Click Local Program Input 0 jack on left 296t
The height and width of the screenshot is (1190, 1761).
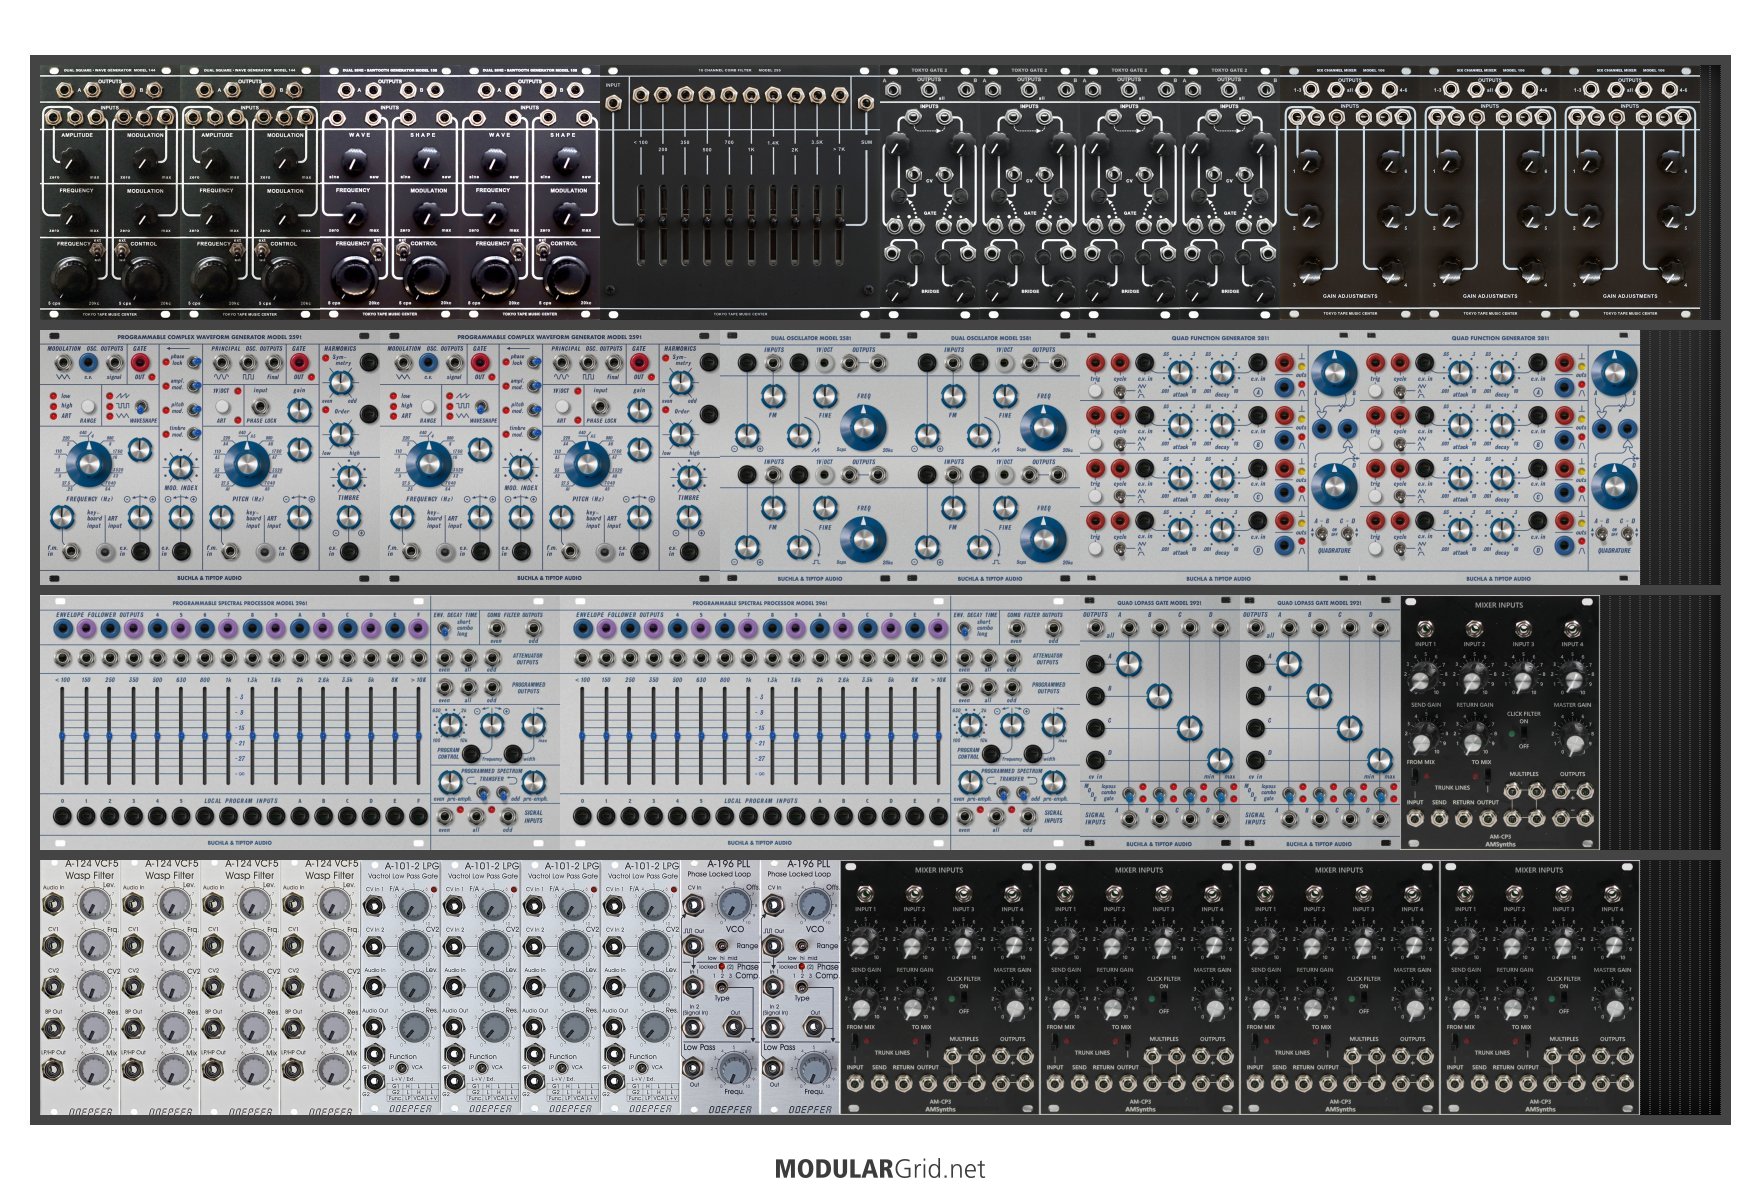(62, 817)
